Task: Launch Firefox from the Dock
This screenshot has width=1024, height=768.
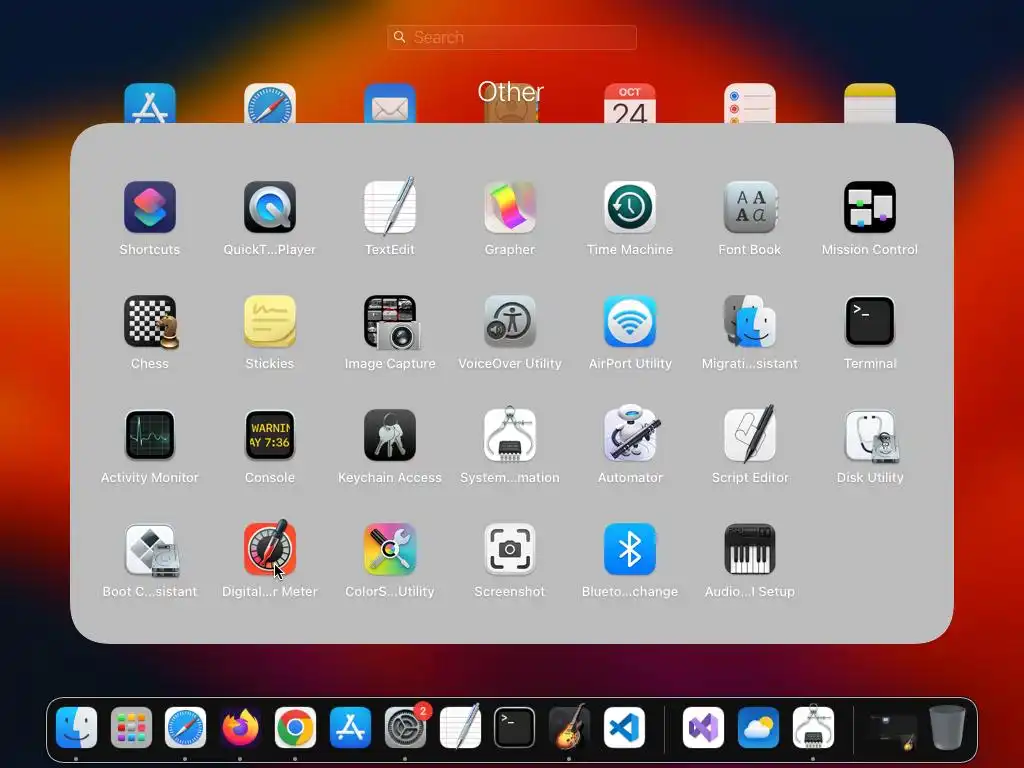Action: coord(240,728)
